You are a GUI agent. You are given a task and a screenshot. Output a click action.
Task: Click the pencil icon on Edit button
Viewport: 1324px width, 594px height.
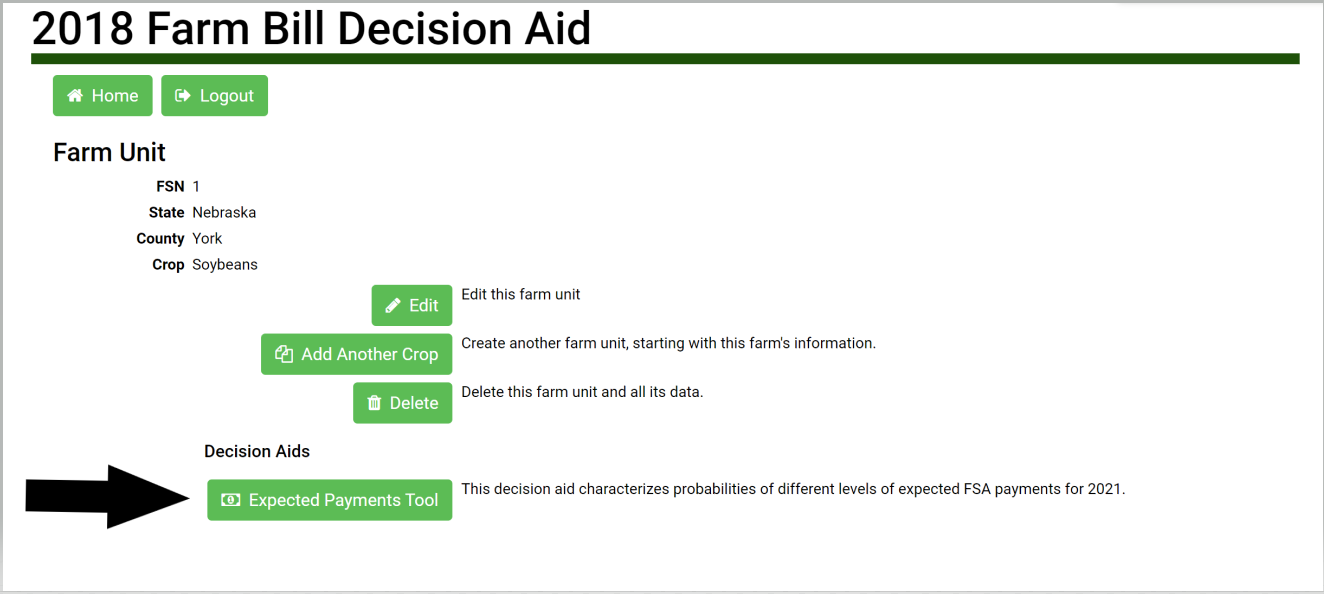pos(394,306)
